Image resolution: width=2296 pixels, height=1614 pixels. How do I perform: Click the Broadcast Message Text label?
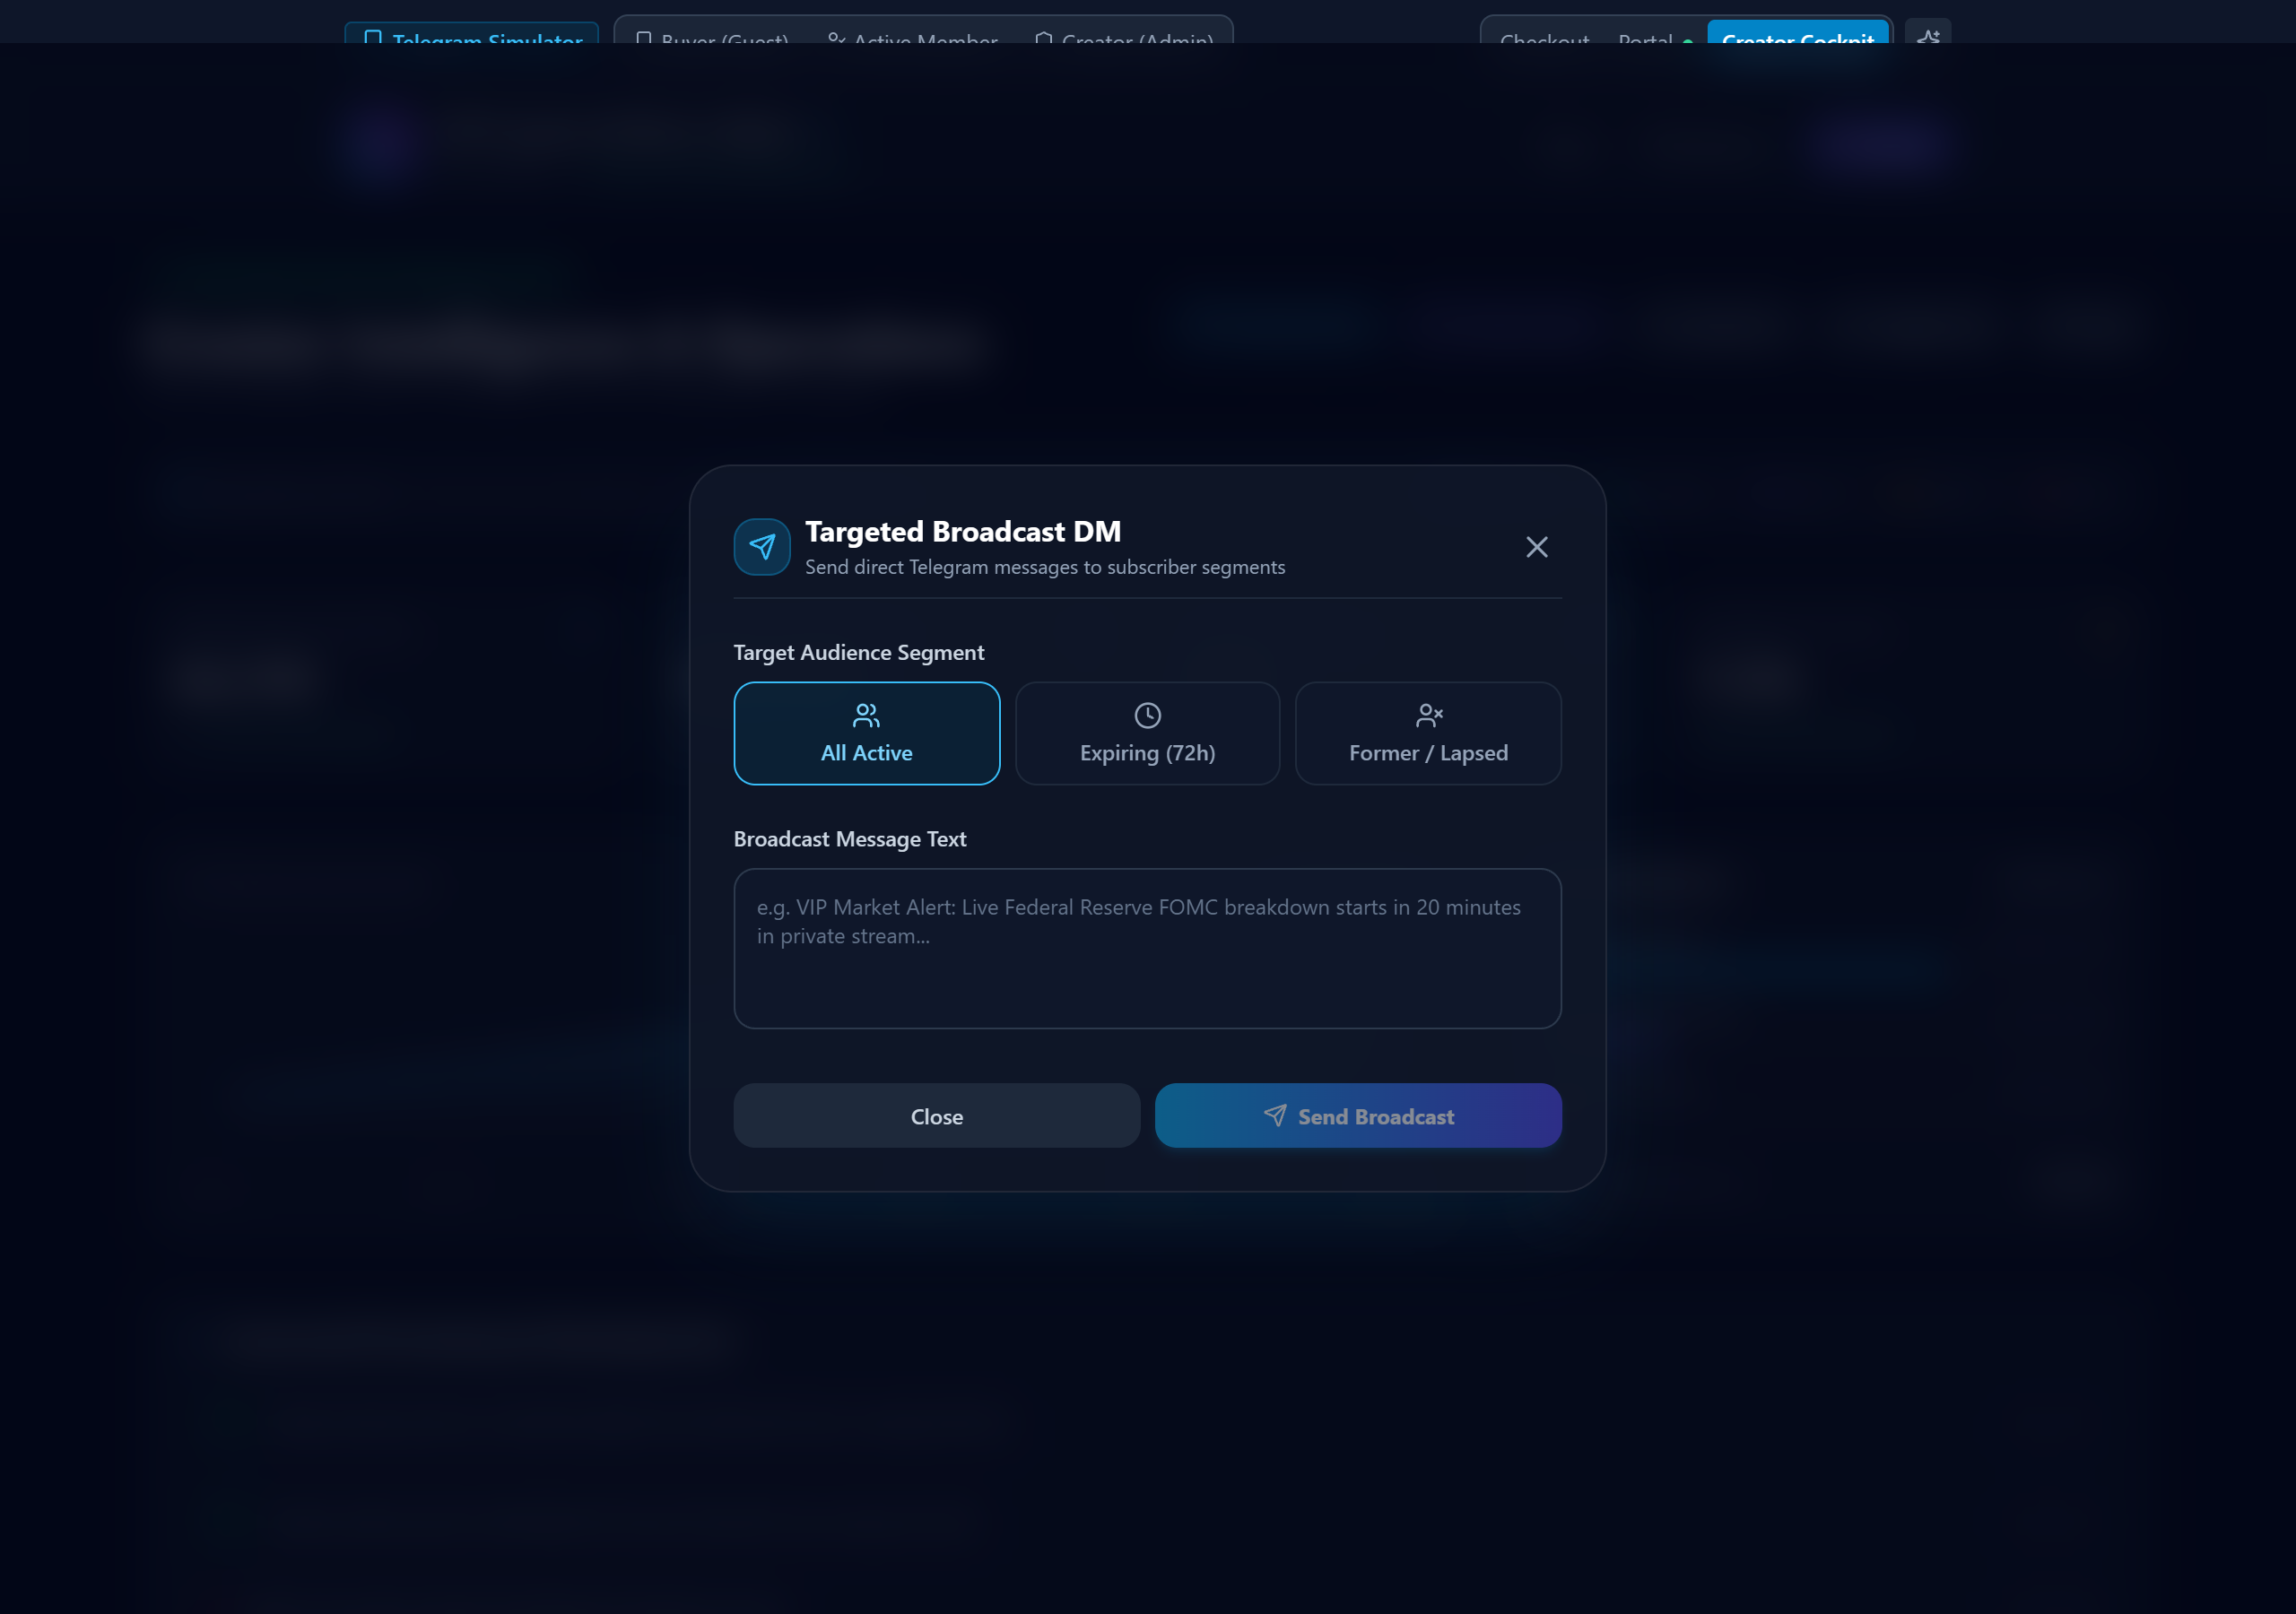tap(850, 839)
